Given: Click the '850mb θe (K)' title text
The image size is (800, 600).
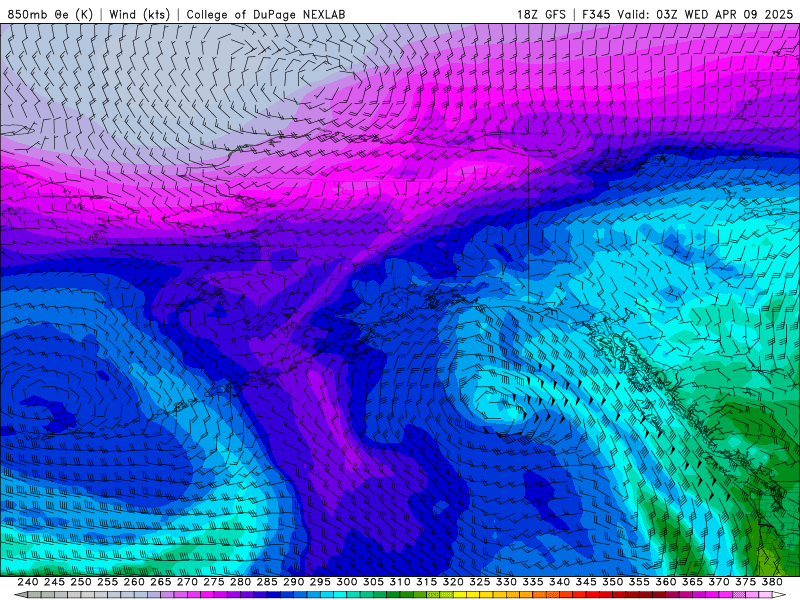Looking at the screenshot, I should pos(50,14).
